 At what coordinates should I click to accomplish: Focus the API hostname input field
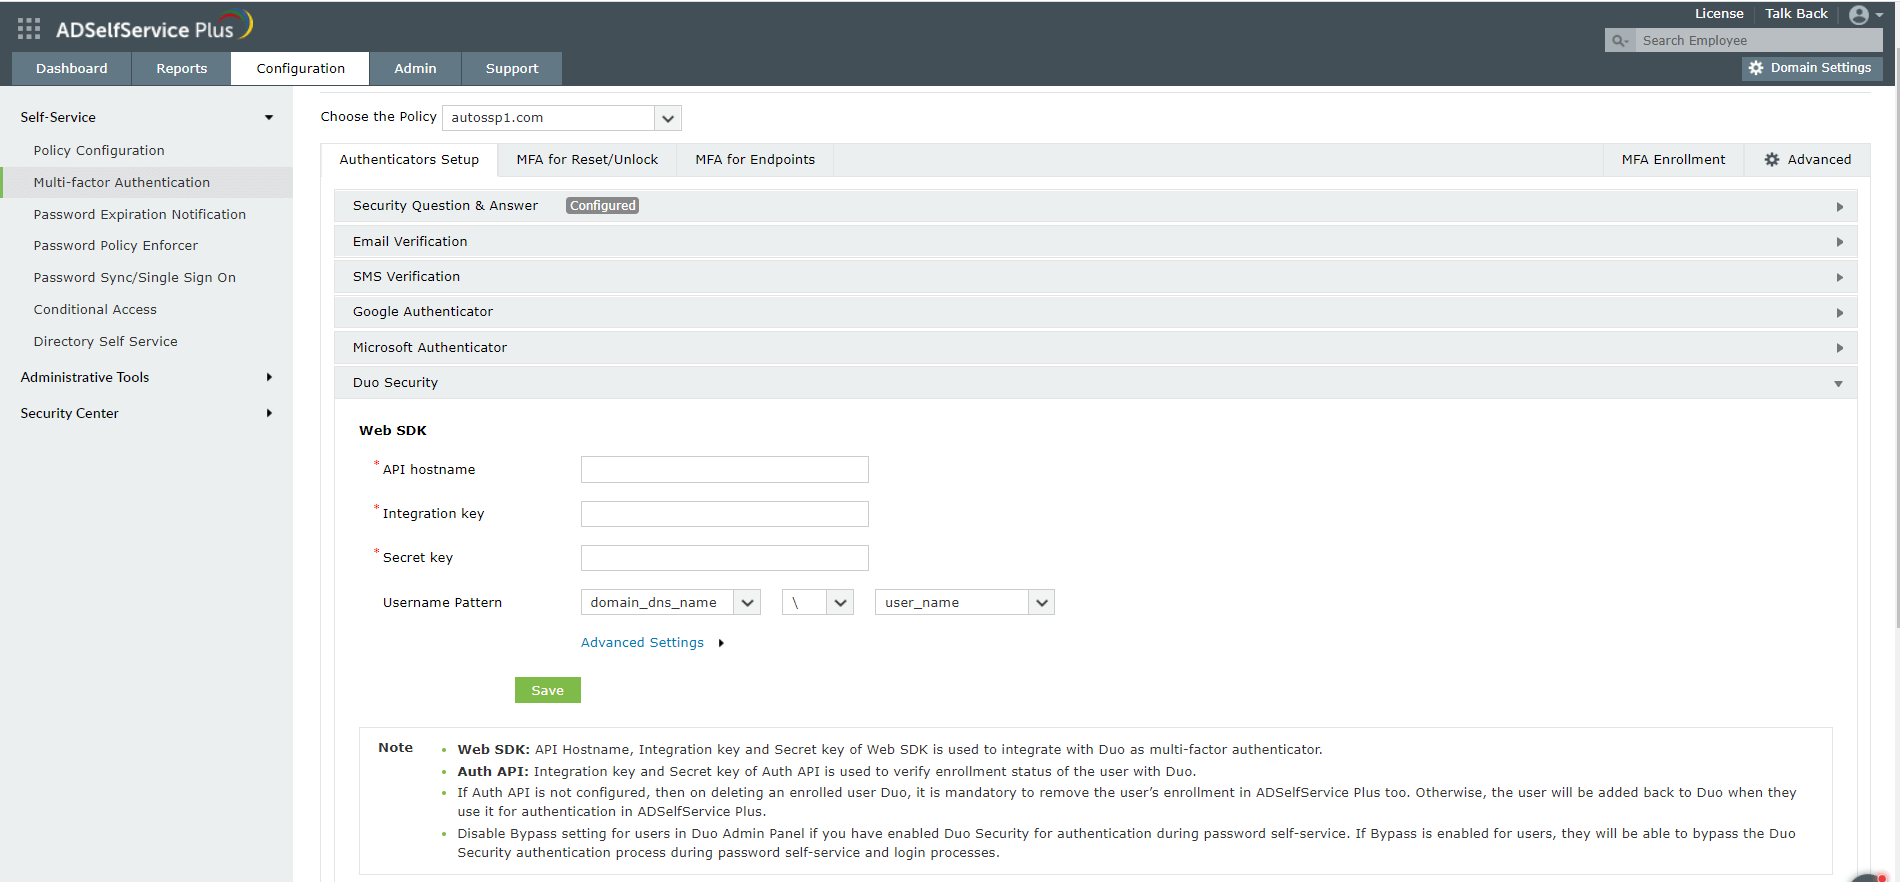[725, 470]
